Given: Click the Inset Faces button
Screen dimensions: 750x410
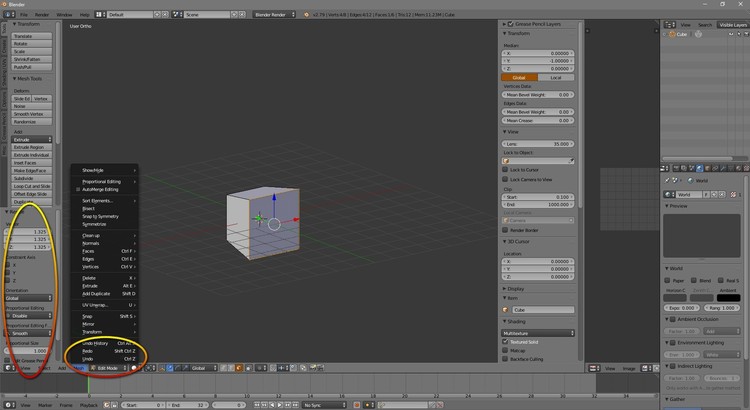Looking at the screenshot, I should pyautogui.click(x=32, y=163).
